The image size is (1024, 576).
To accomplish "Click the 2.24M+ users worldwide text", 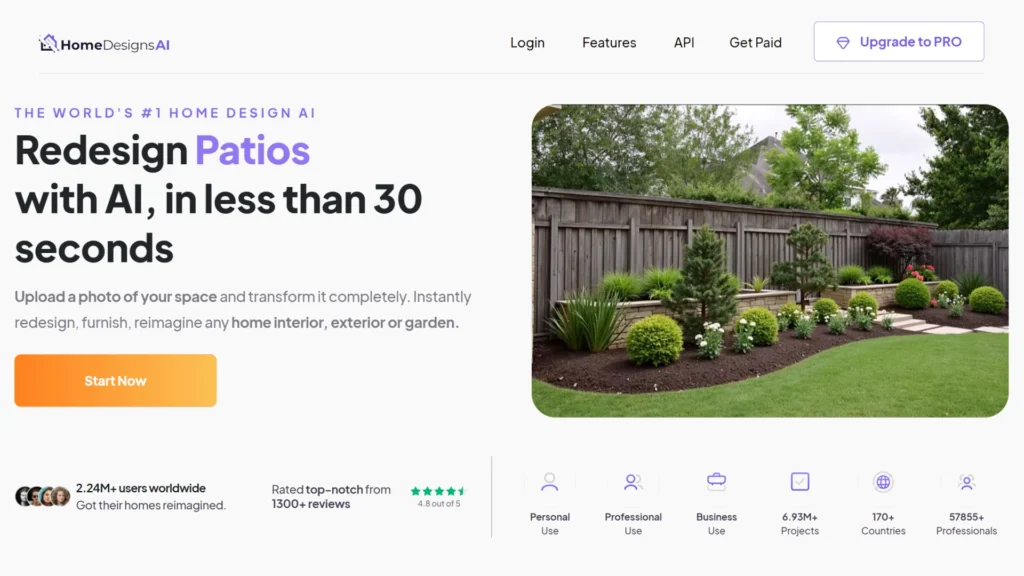I will click(x=140, y=488).
